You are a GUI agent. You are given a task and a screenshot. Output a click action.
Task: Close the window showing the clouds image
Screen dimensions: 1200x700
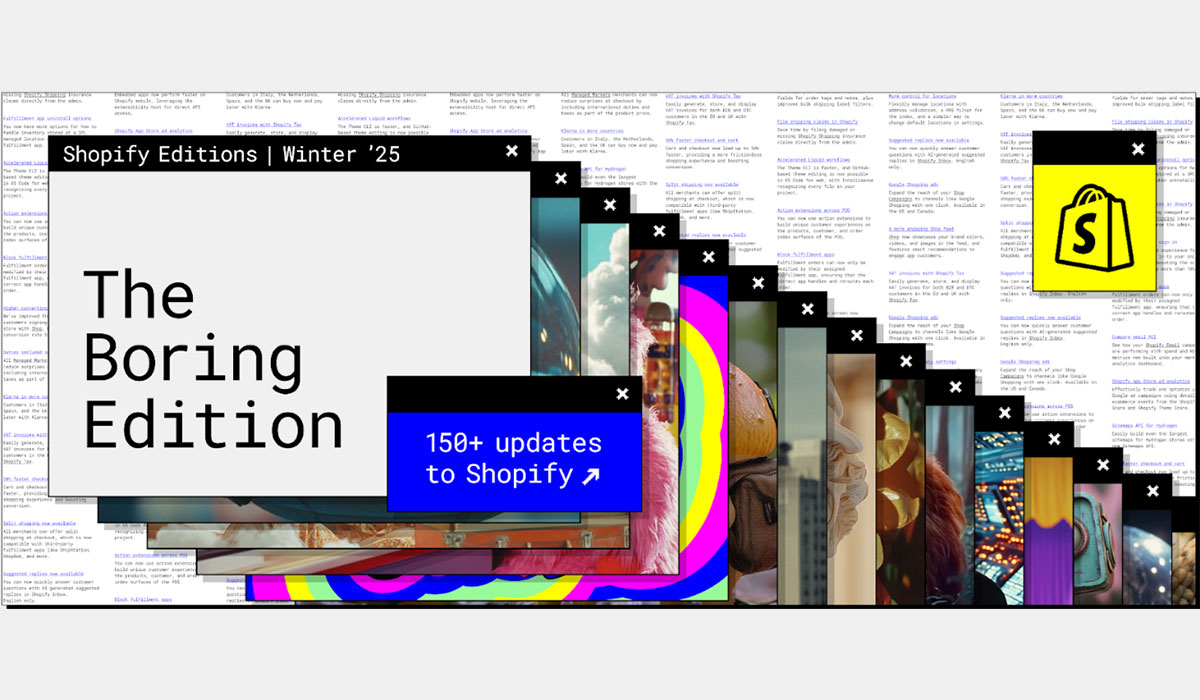pos(609,203)
